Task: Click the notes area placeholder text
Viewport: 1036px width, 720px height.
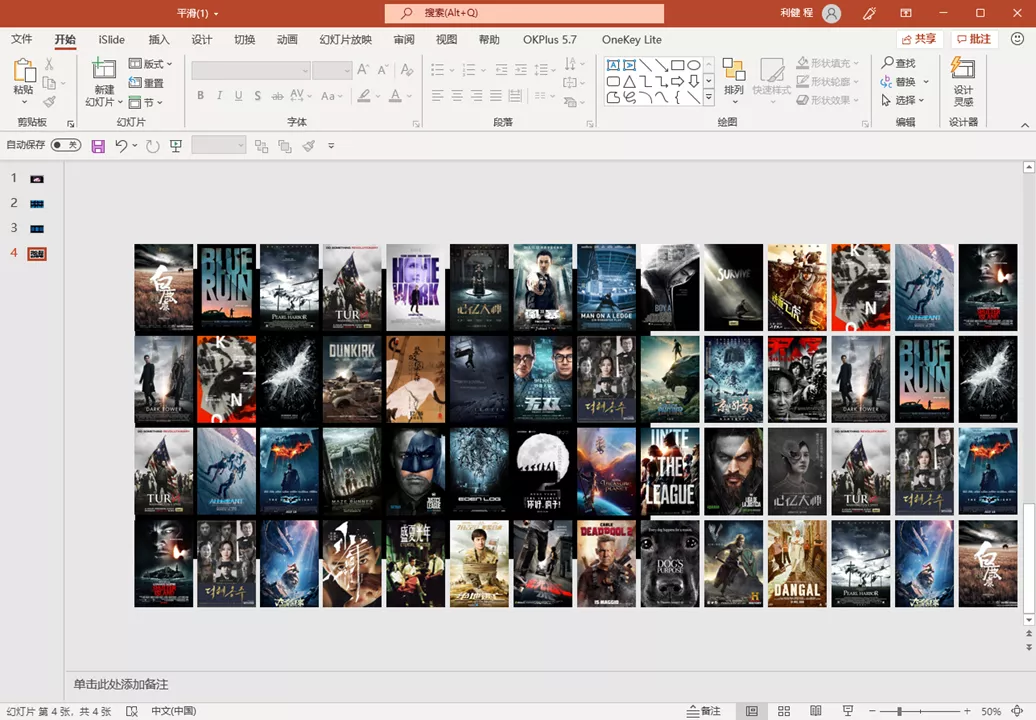Action: [x=121, y=684]
